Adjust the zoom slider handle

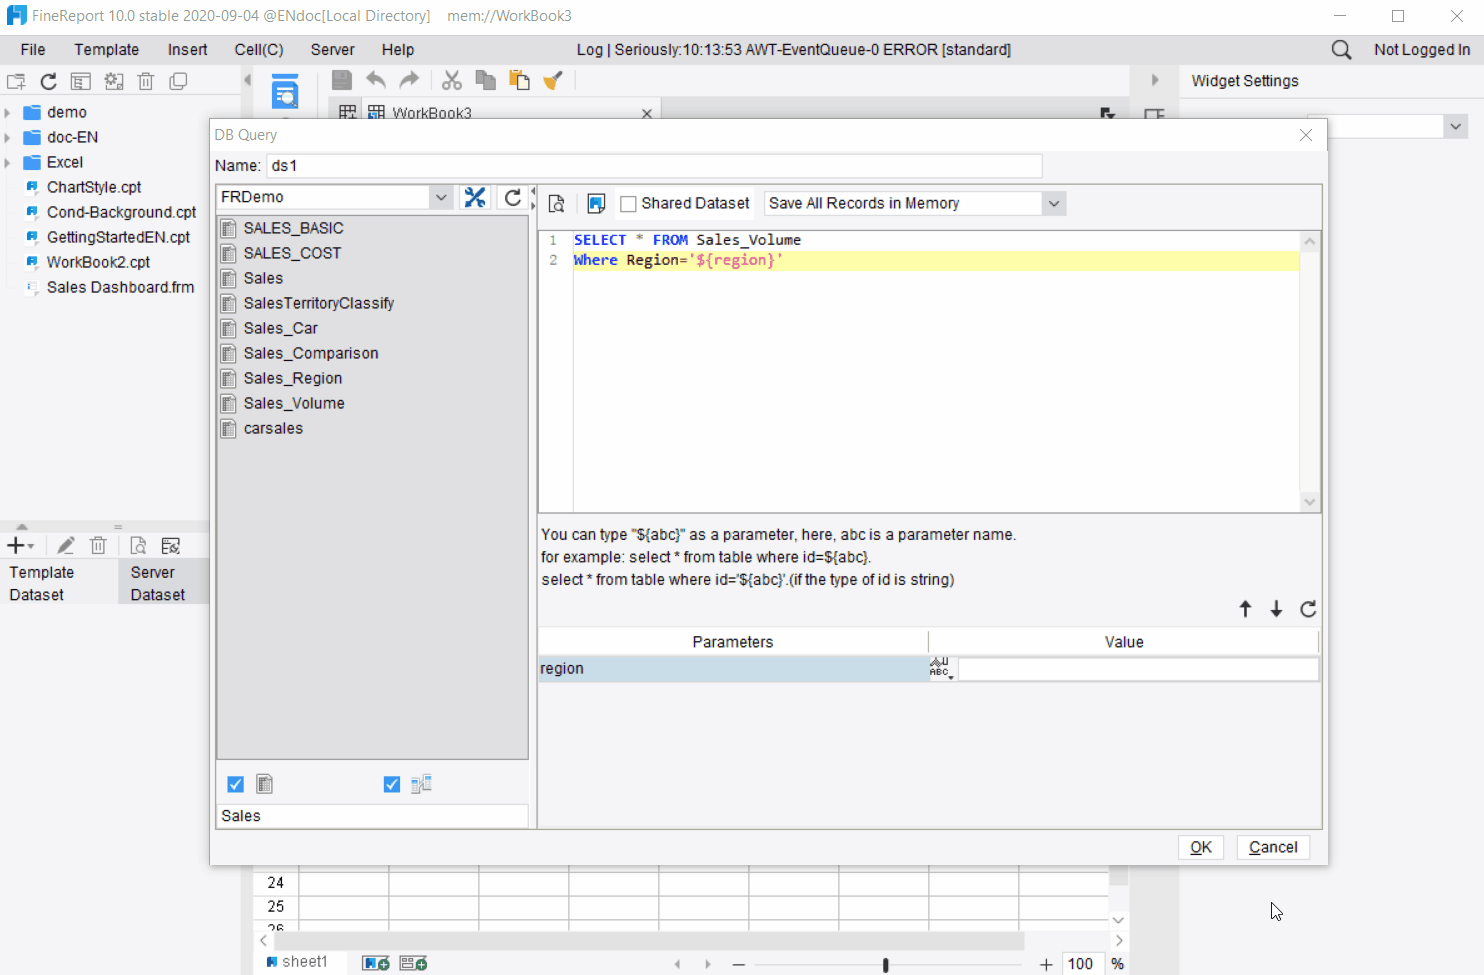(x=885, y=964)
